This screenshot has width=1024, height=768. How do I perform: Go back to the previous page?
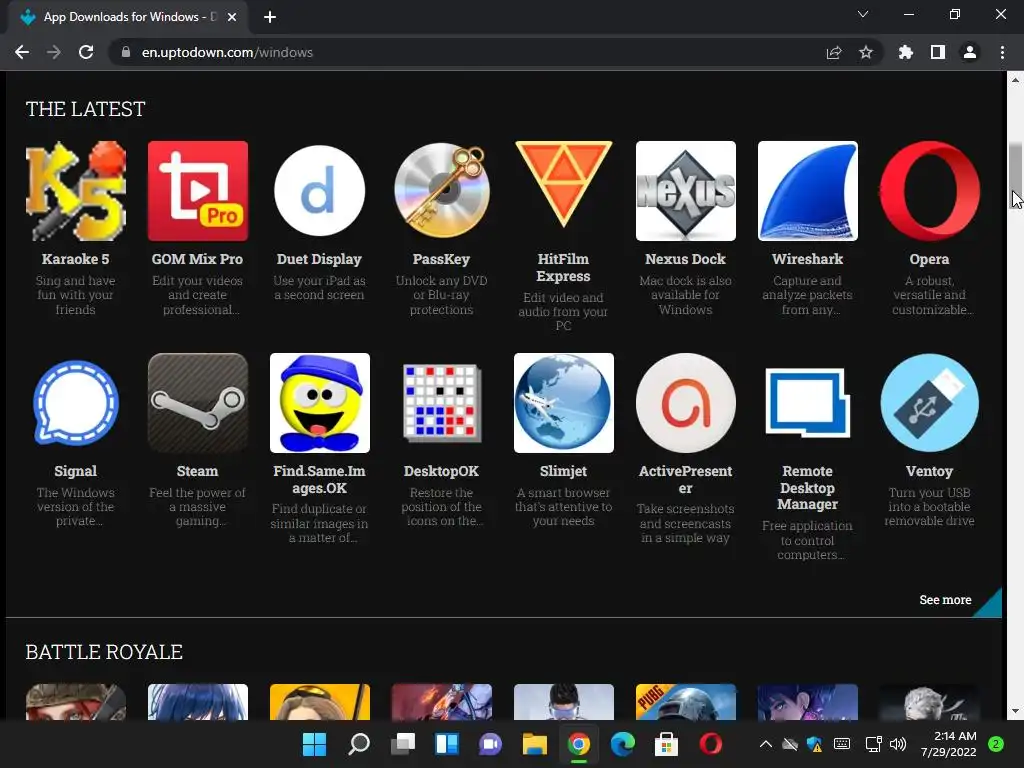point(22,52)
